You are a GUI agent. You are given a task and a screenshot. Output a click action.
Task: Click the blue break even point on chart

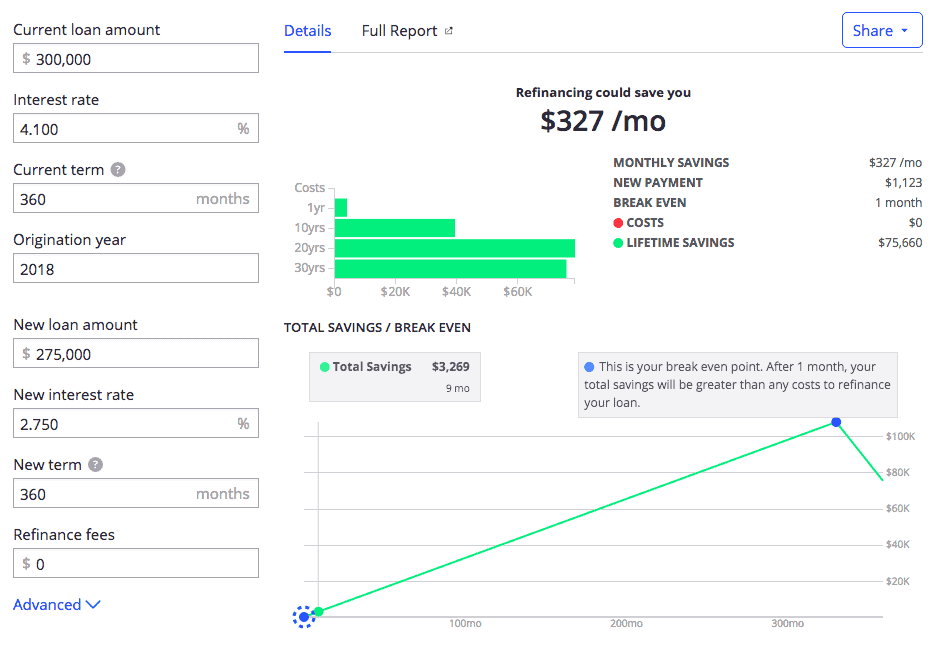pyautogui.click(x=836, y=422)
